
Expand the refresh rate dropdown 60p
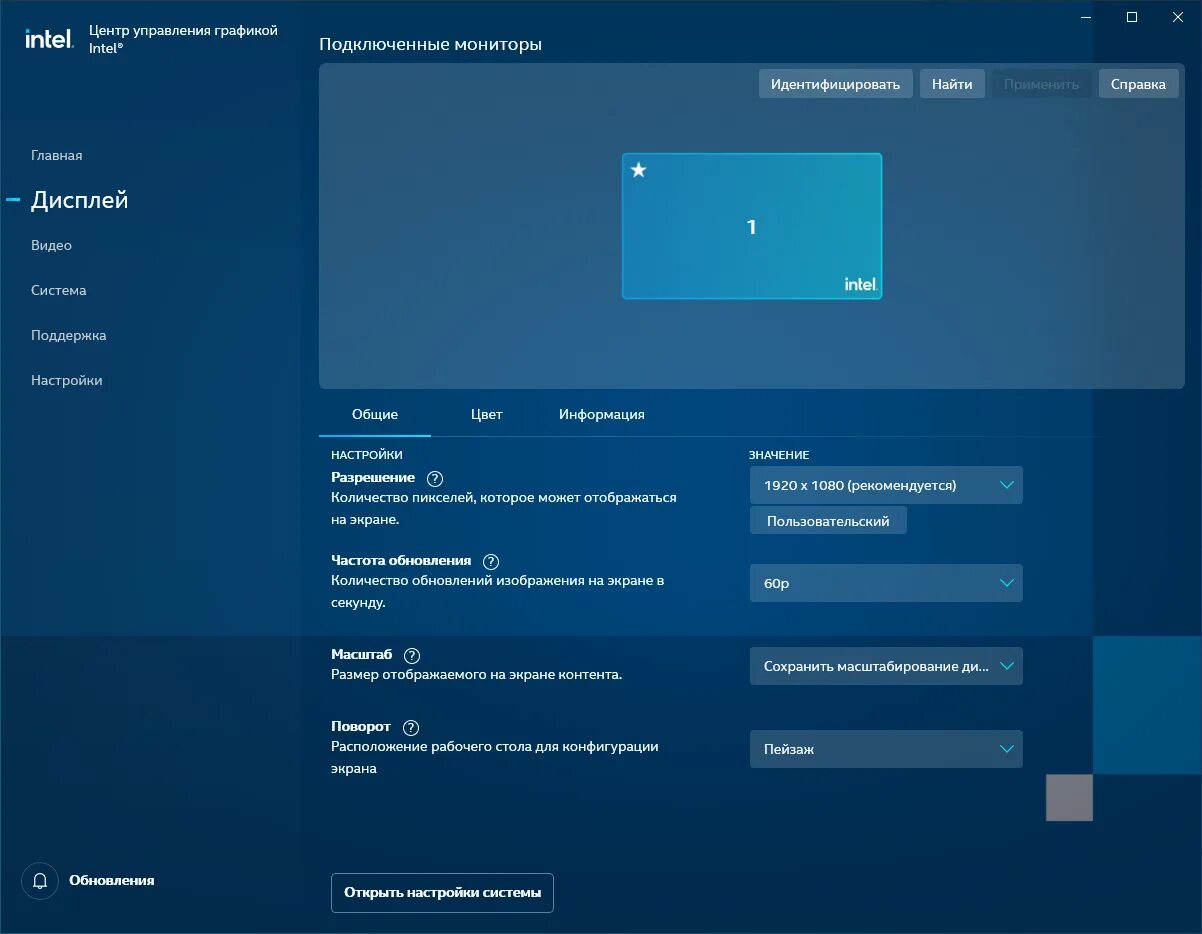pos(886,583)
